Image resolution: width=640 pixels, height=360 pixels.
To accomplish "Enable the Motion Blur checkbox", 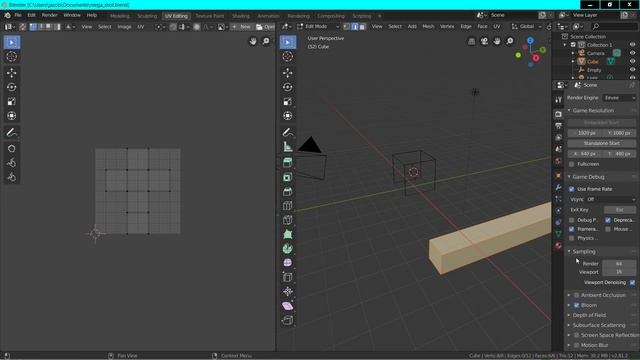I will [576, 345].
